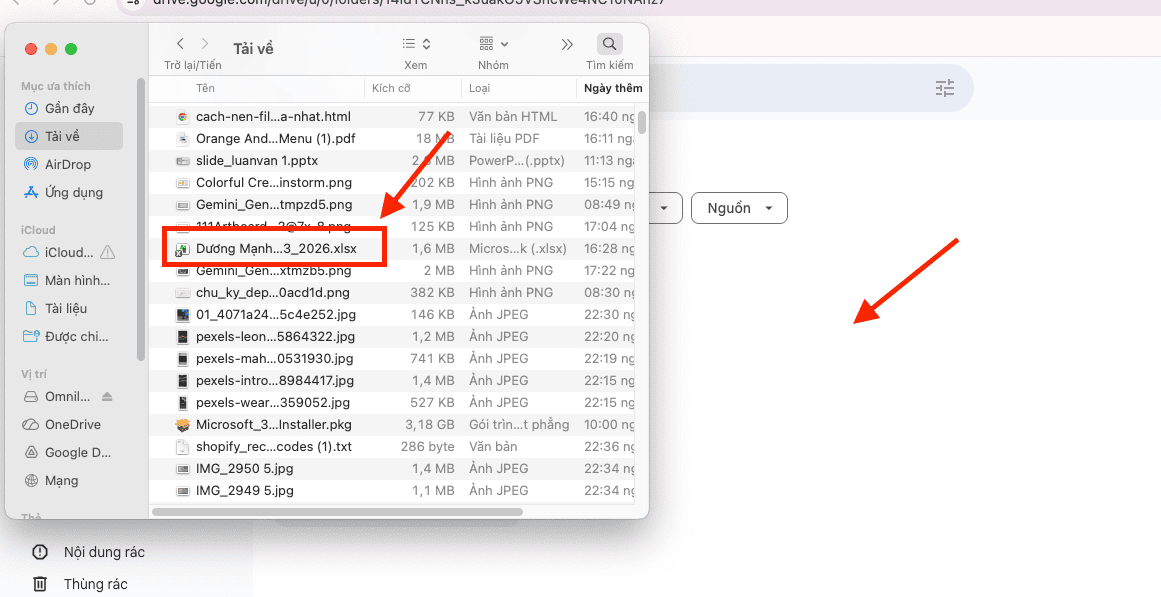
Task: Select file Gemini_Gen...xtmzb5.png
Action: [273, 270]
